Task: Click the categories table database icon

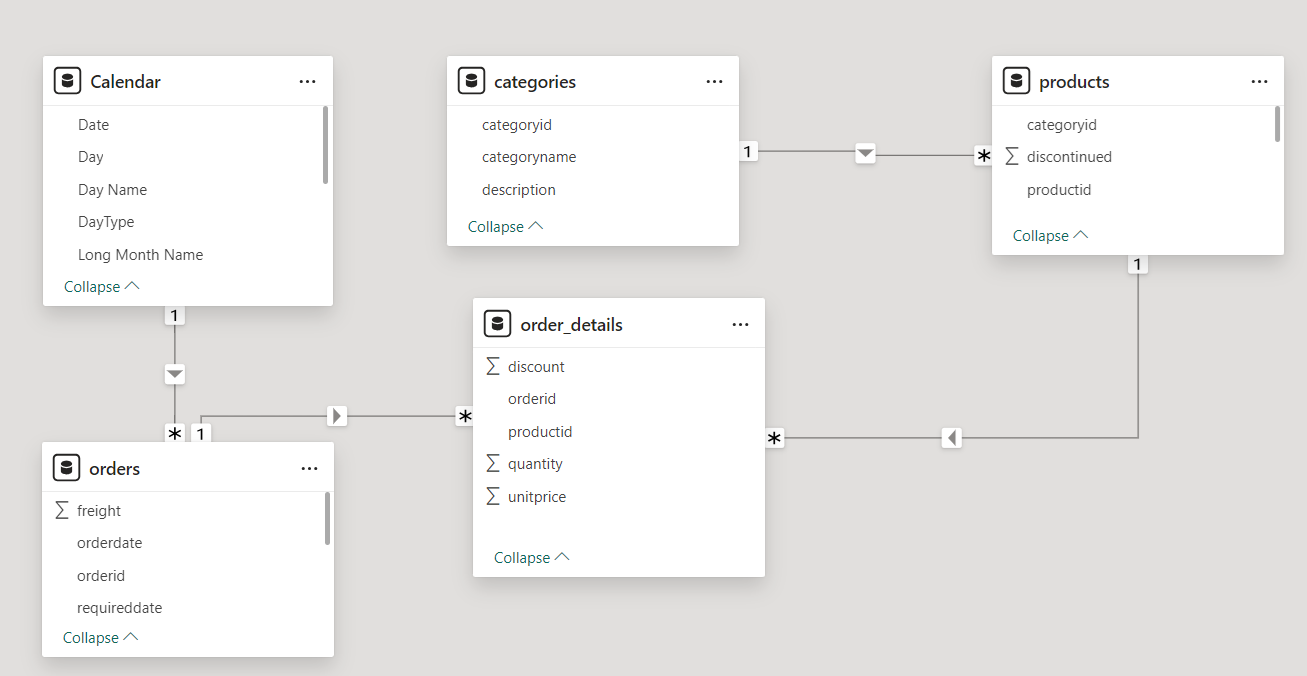Action: [x=472, y=81]
